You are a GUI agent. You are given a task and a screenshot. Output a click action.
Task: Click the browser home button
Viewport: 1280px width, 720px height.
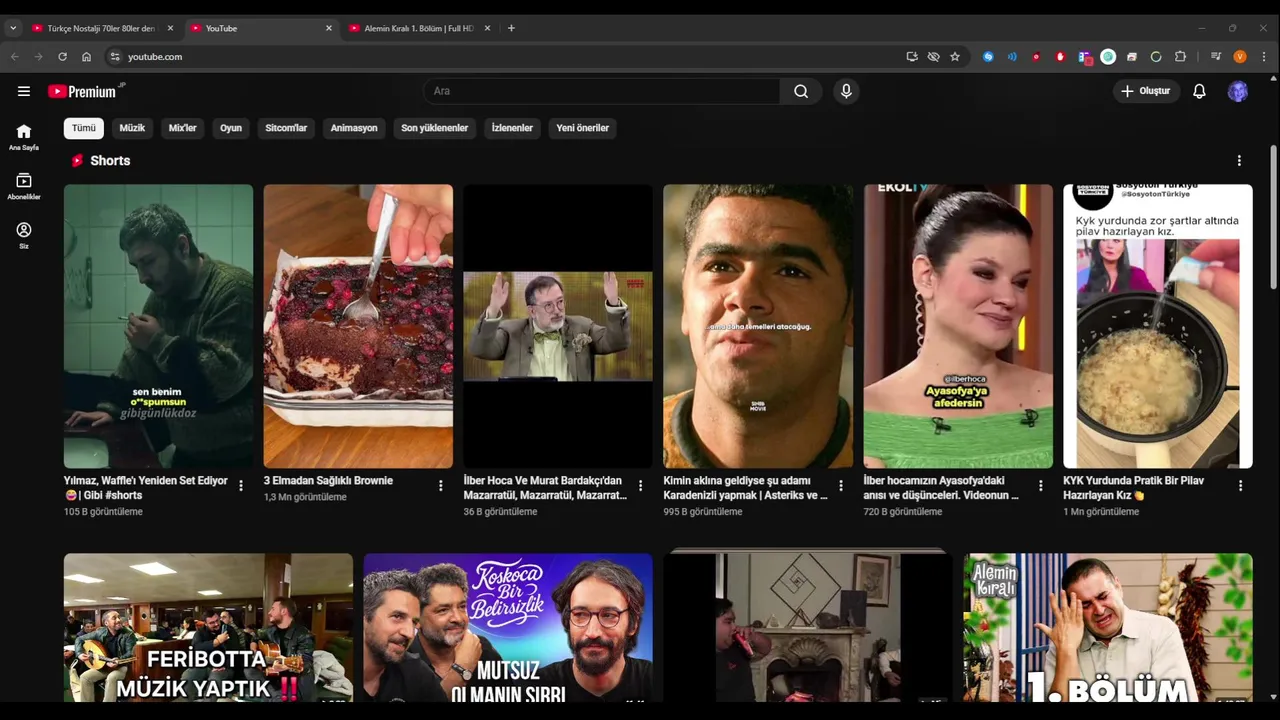[x=86, y=57]
